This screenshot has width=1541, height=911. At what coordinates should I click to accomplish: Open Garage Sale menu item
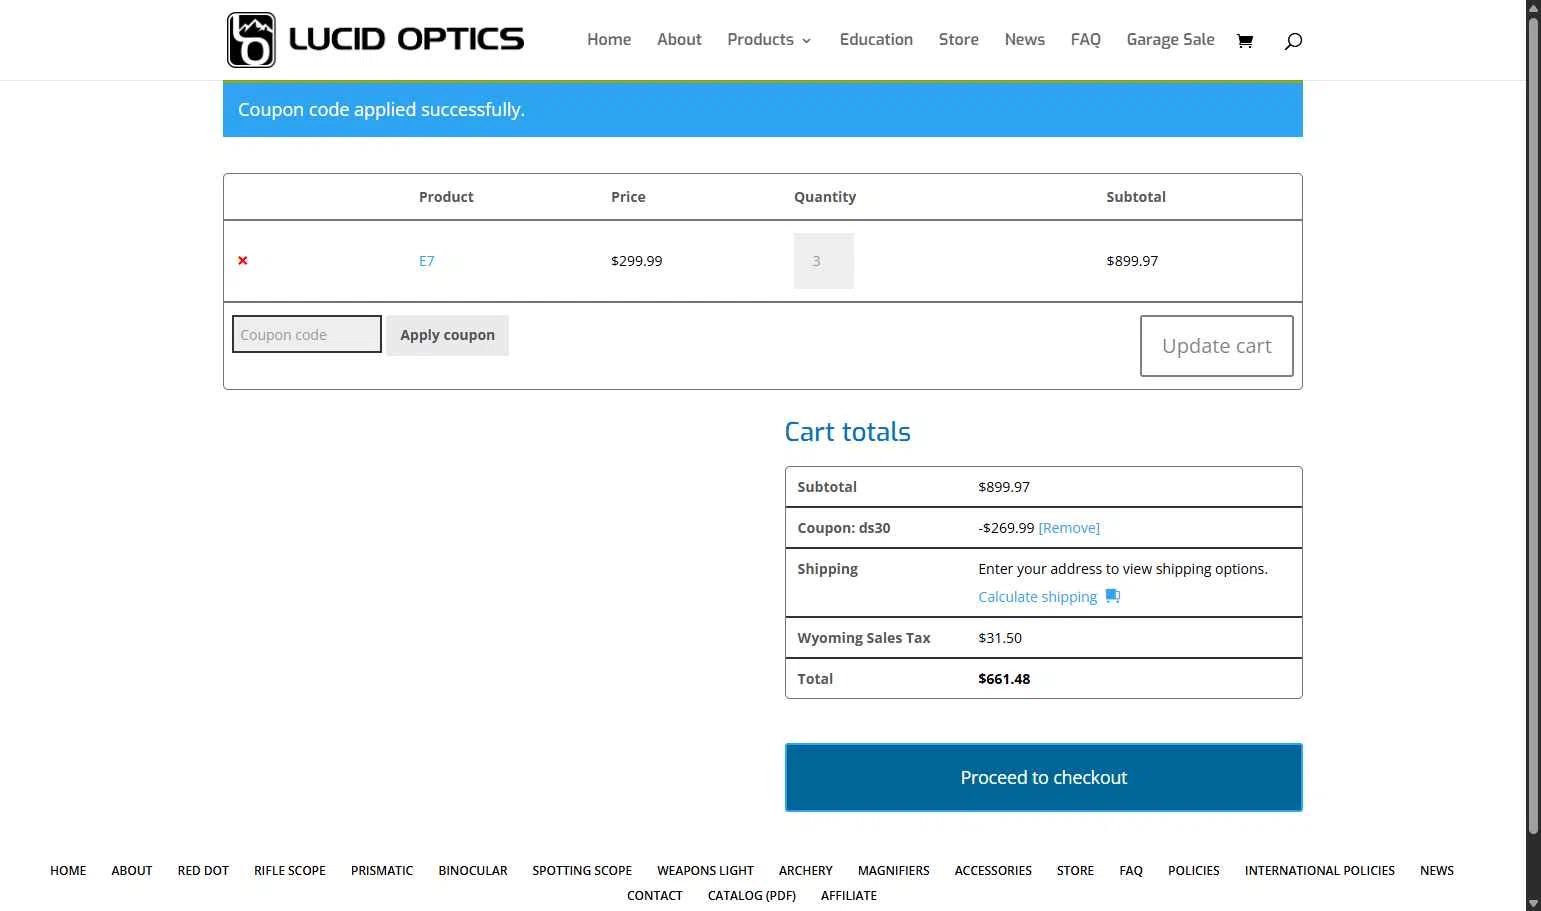[x=1170, y=40]
